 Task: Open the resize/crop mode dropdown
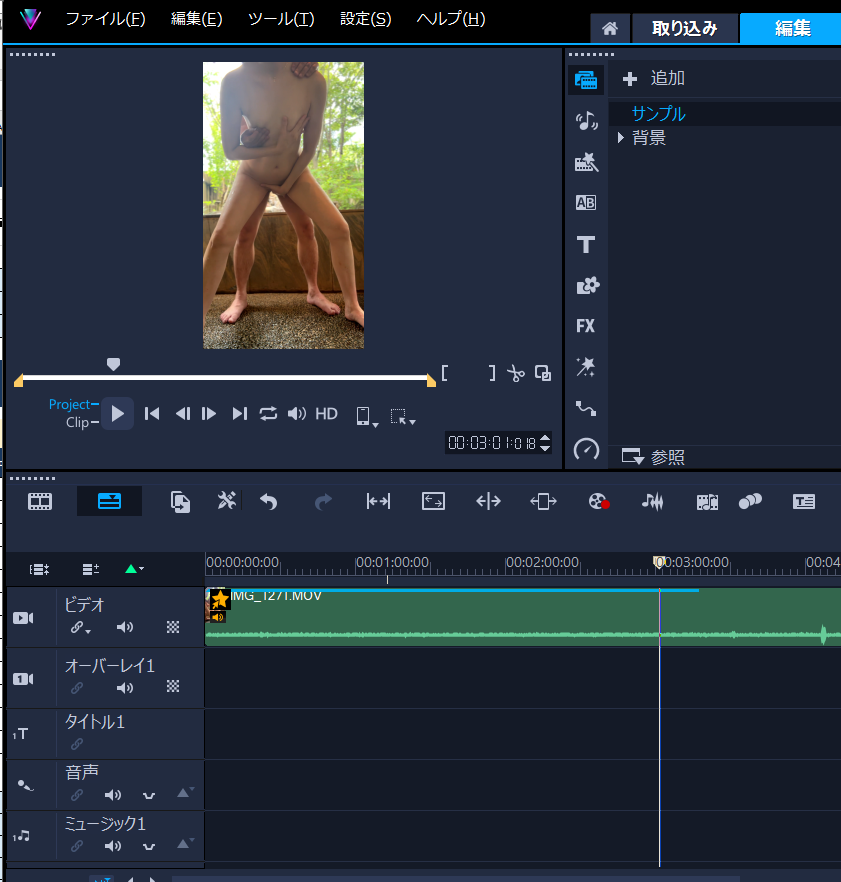point(403,417)
